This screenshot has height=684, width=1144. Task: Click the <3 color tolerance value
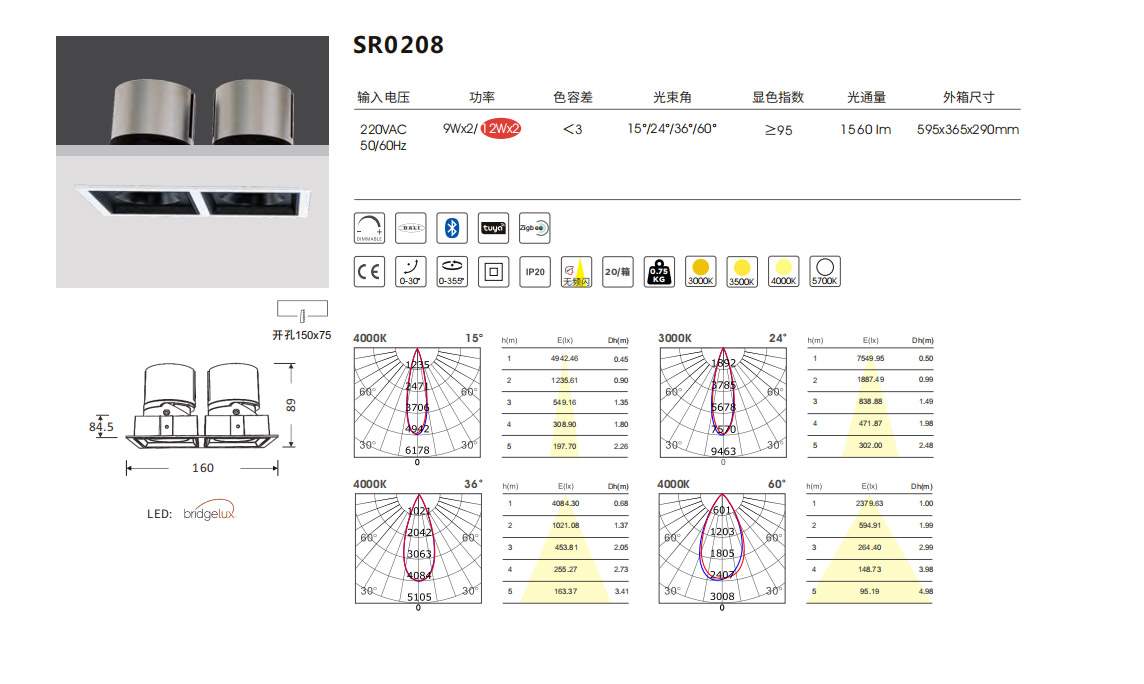(x=573, y=129)
